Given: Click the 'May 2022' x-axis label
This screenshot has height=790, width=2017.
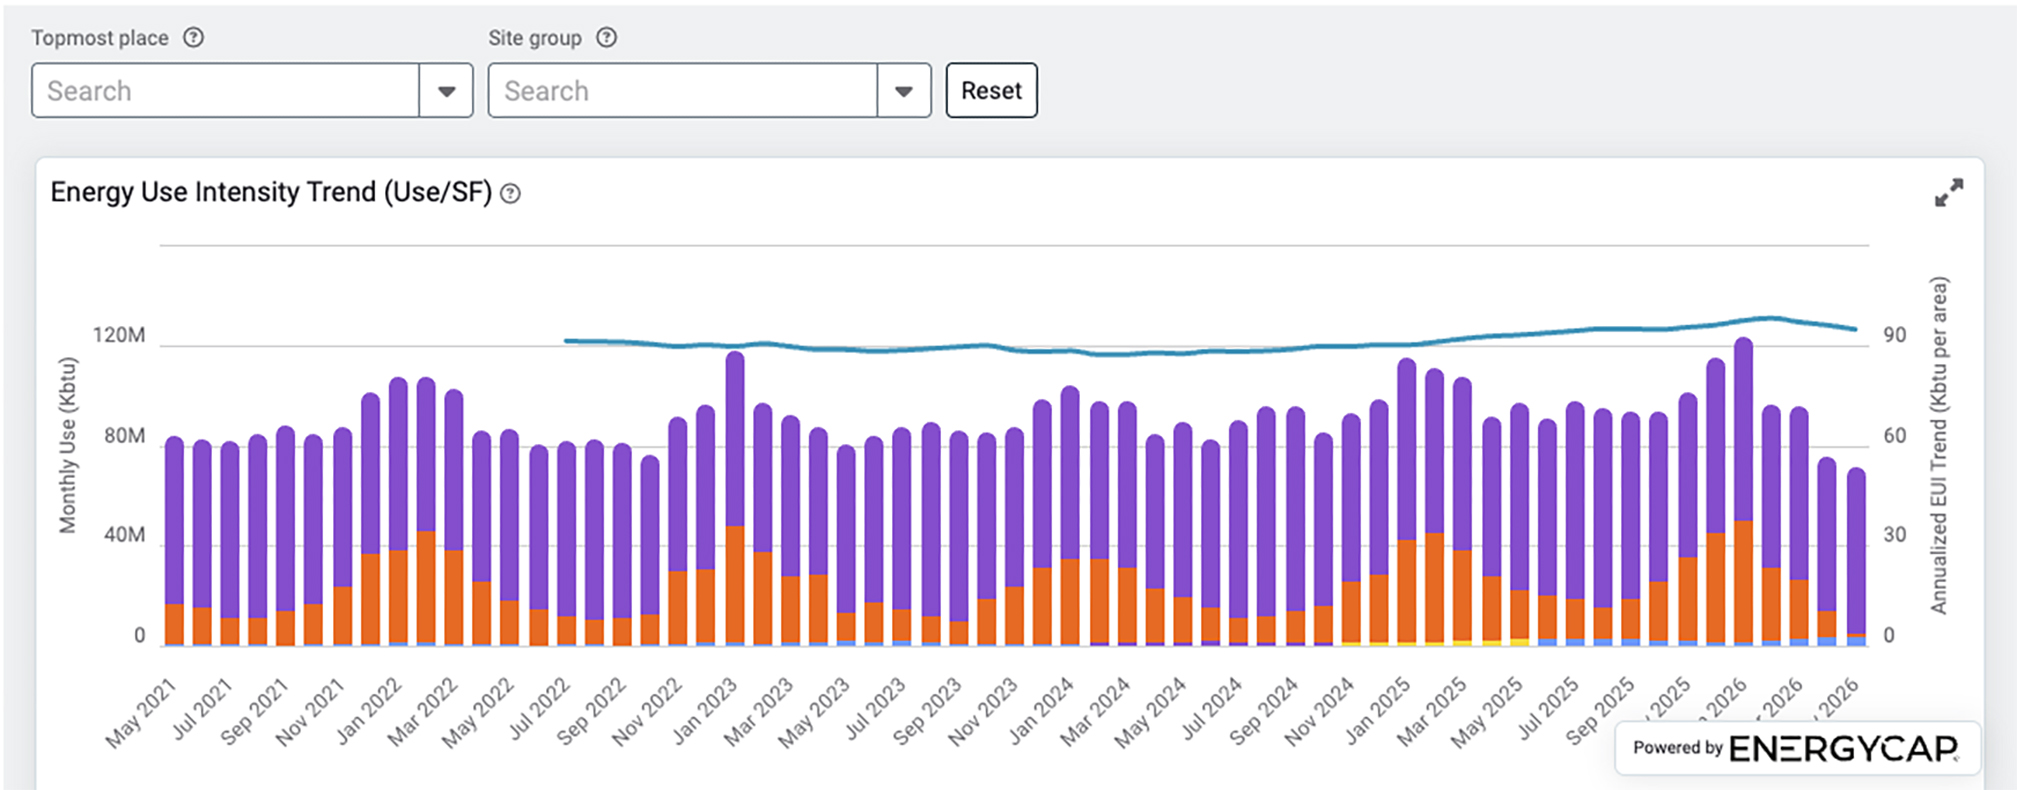Looking at the screenshot, I should tap(477, 713).
